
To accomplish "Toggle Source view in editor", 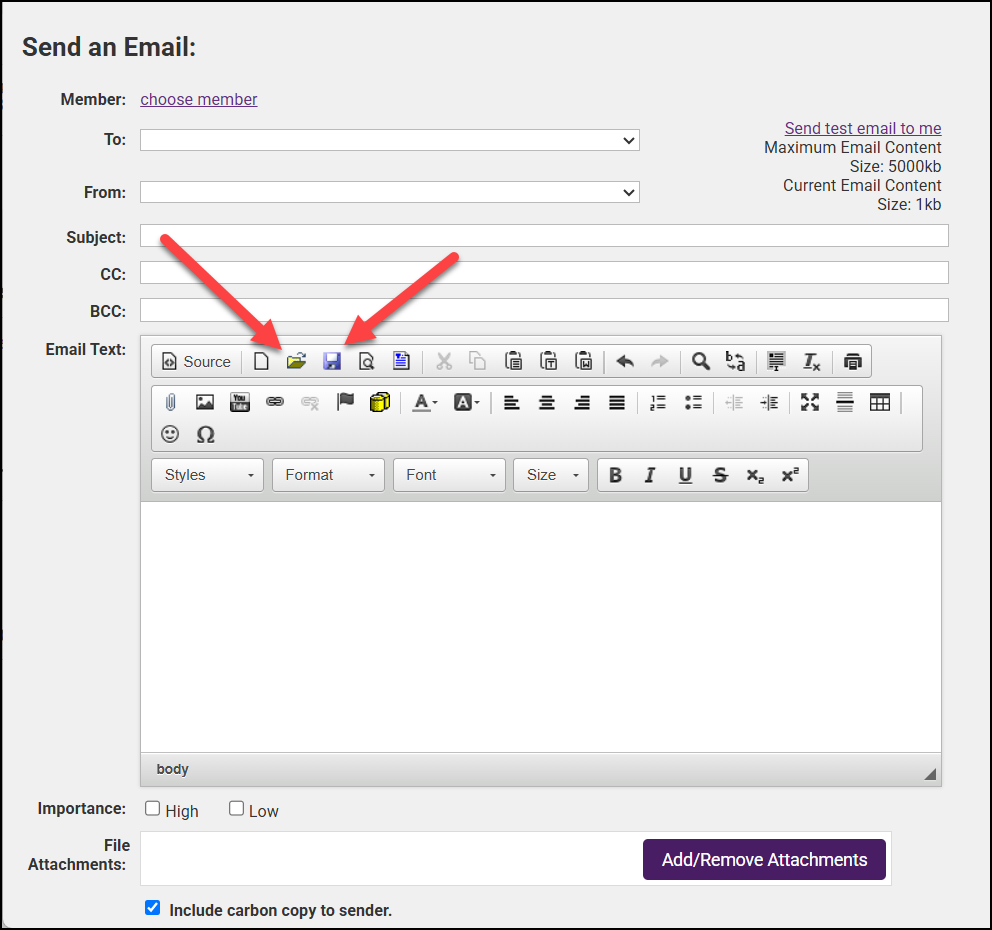I will click(196, 361).
